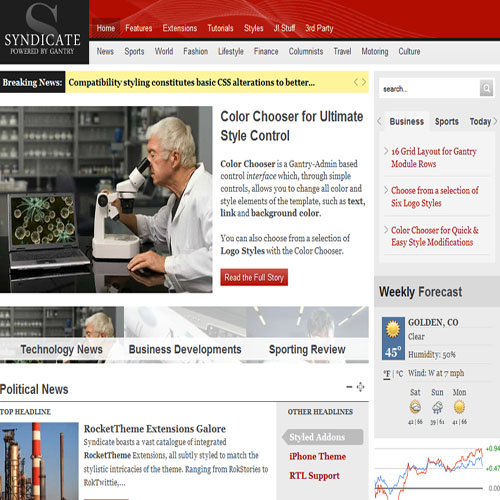This screenshot has height=500, width=500.
Task: Click the Political News move icon
Action: click(360, 387)
